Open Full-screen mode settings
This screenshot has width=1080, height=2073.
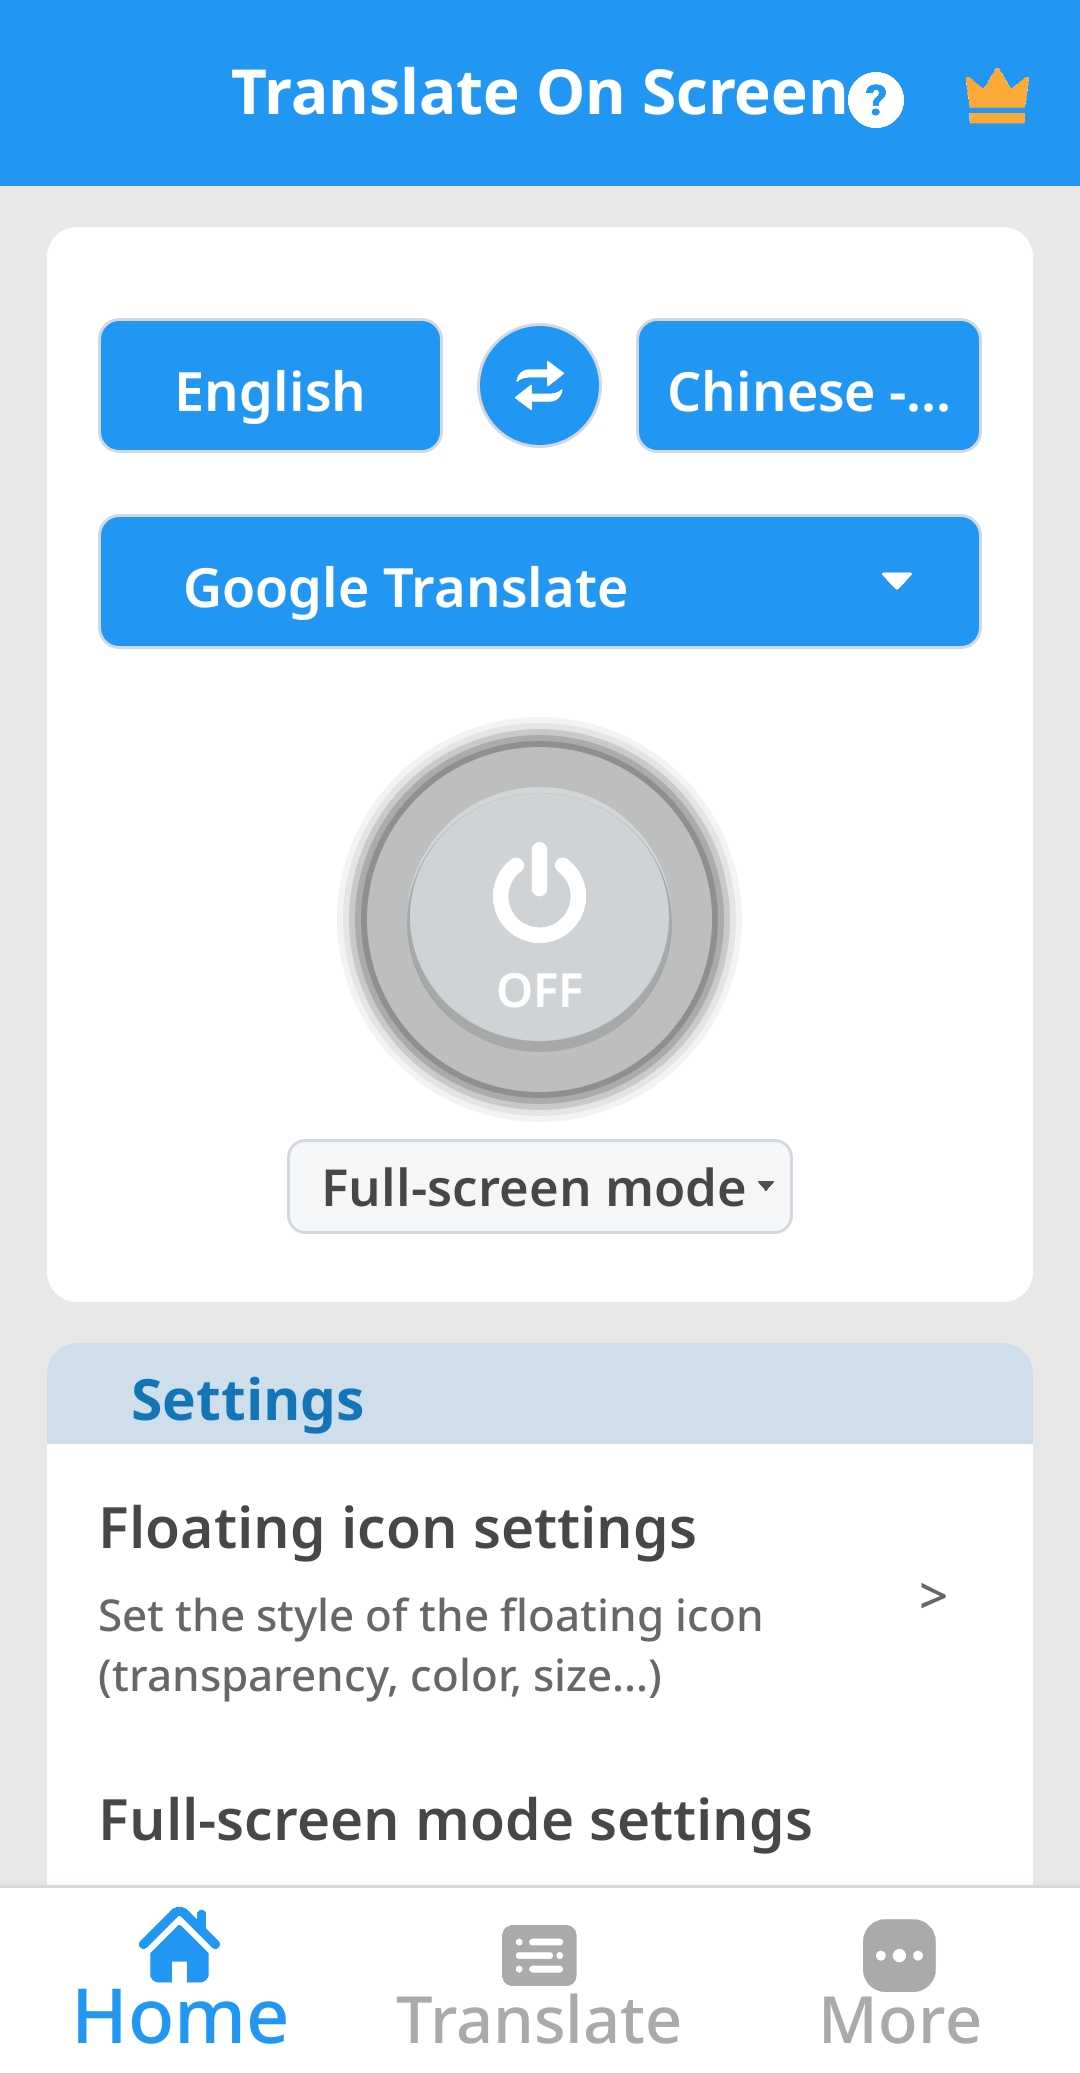[x=456, y=1820]
